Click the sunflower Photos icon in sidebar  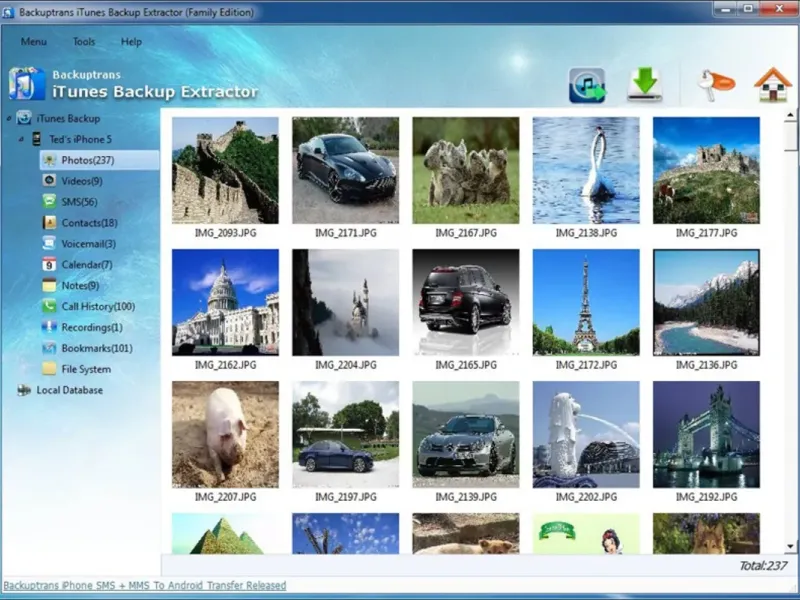click(x=49, y=160)
